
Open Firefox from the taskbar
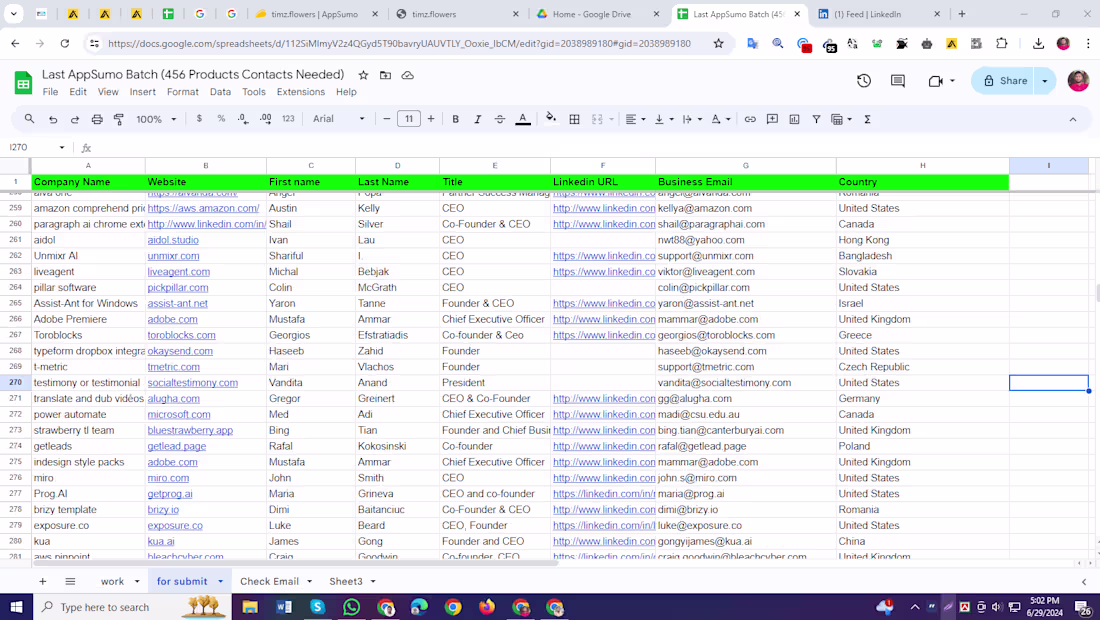(487, 607)
